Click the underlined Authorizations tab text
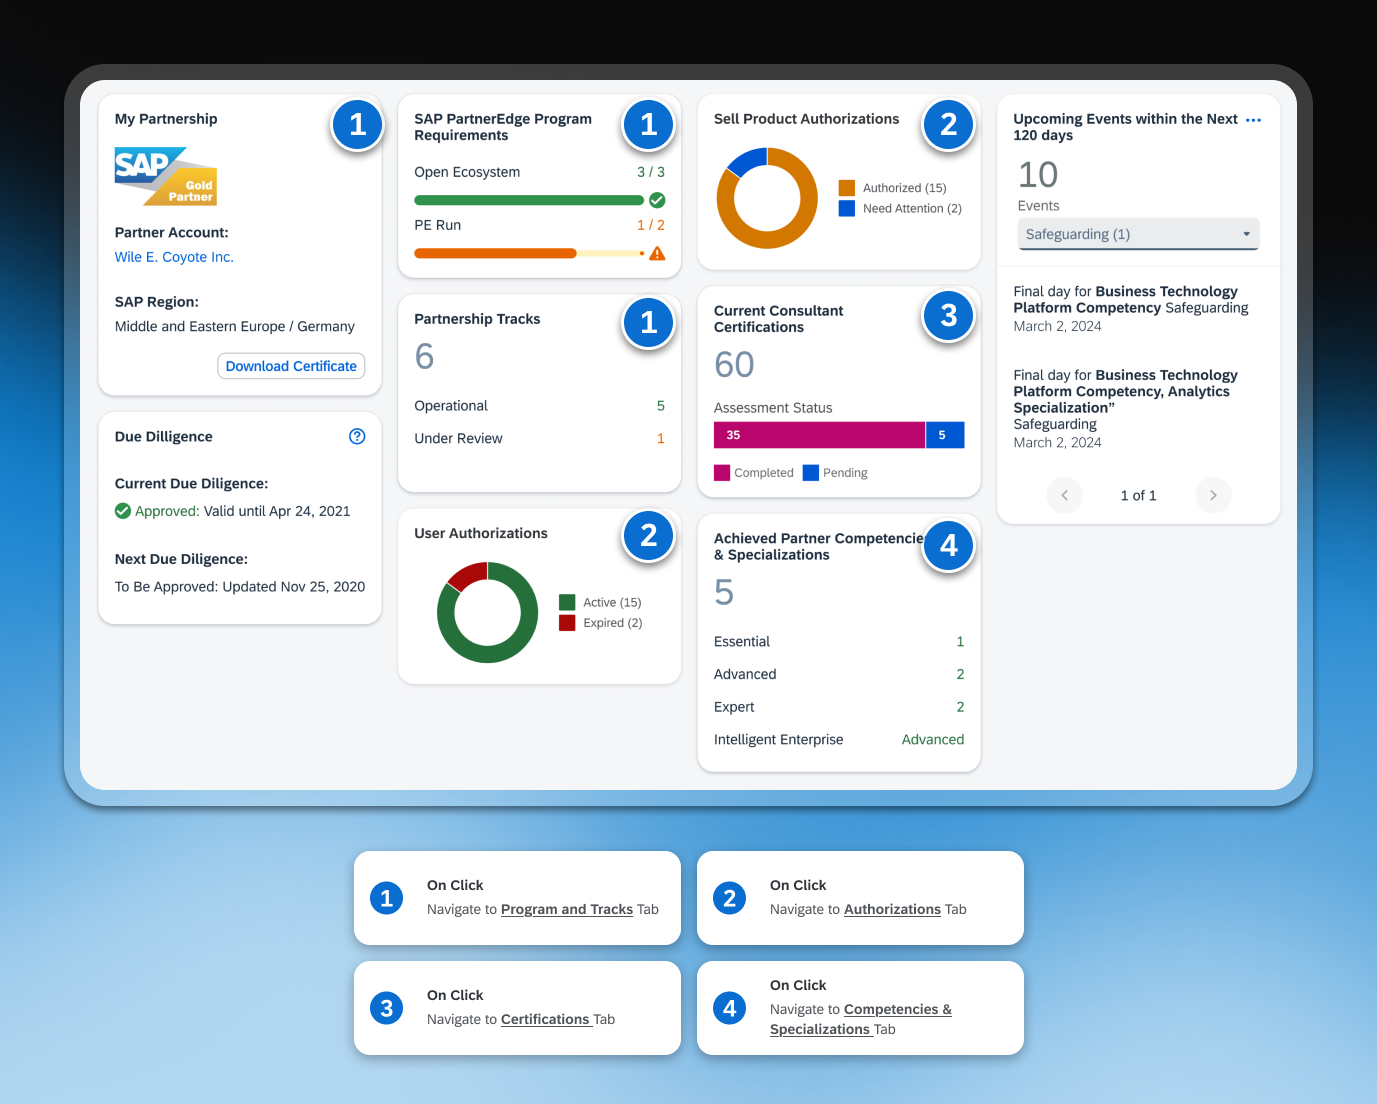 (892, 909)
